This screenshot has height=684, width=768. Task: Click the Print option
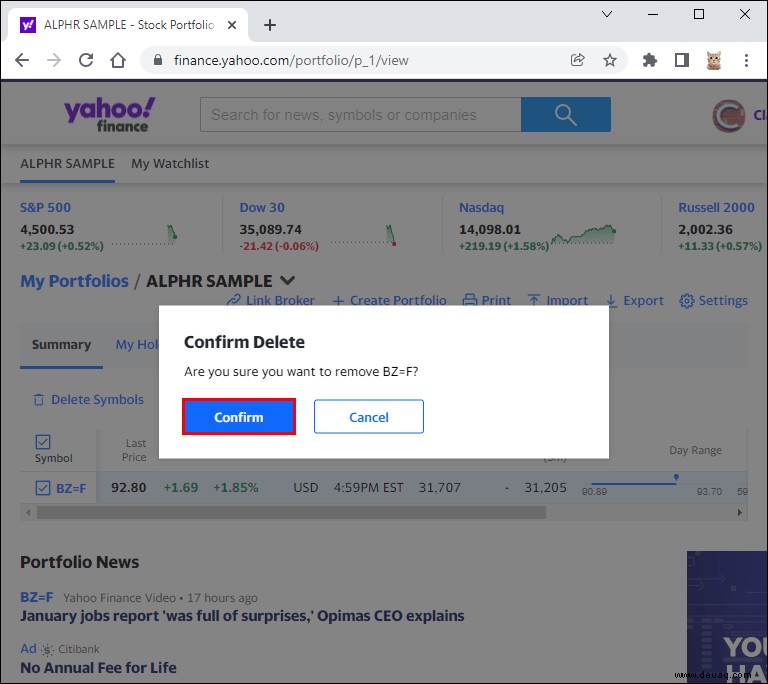click(x=487, y=300)
